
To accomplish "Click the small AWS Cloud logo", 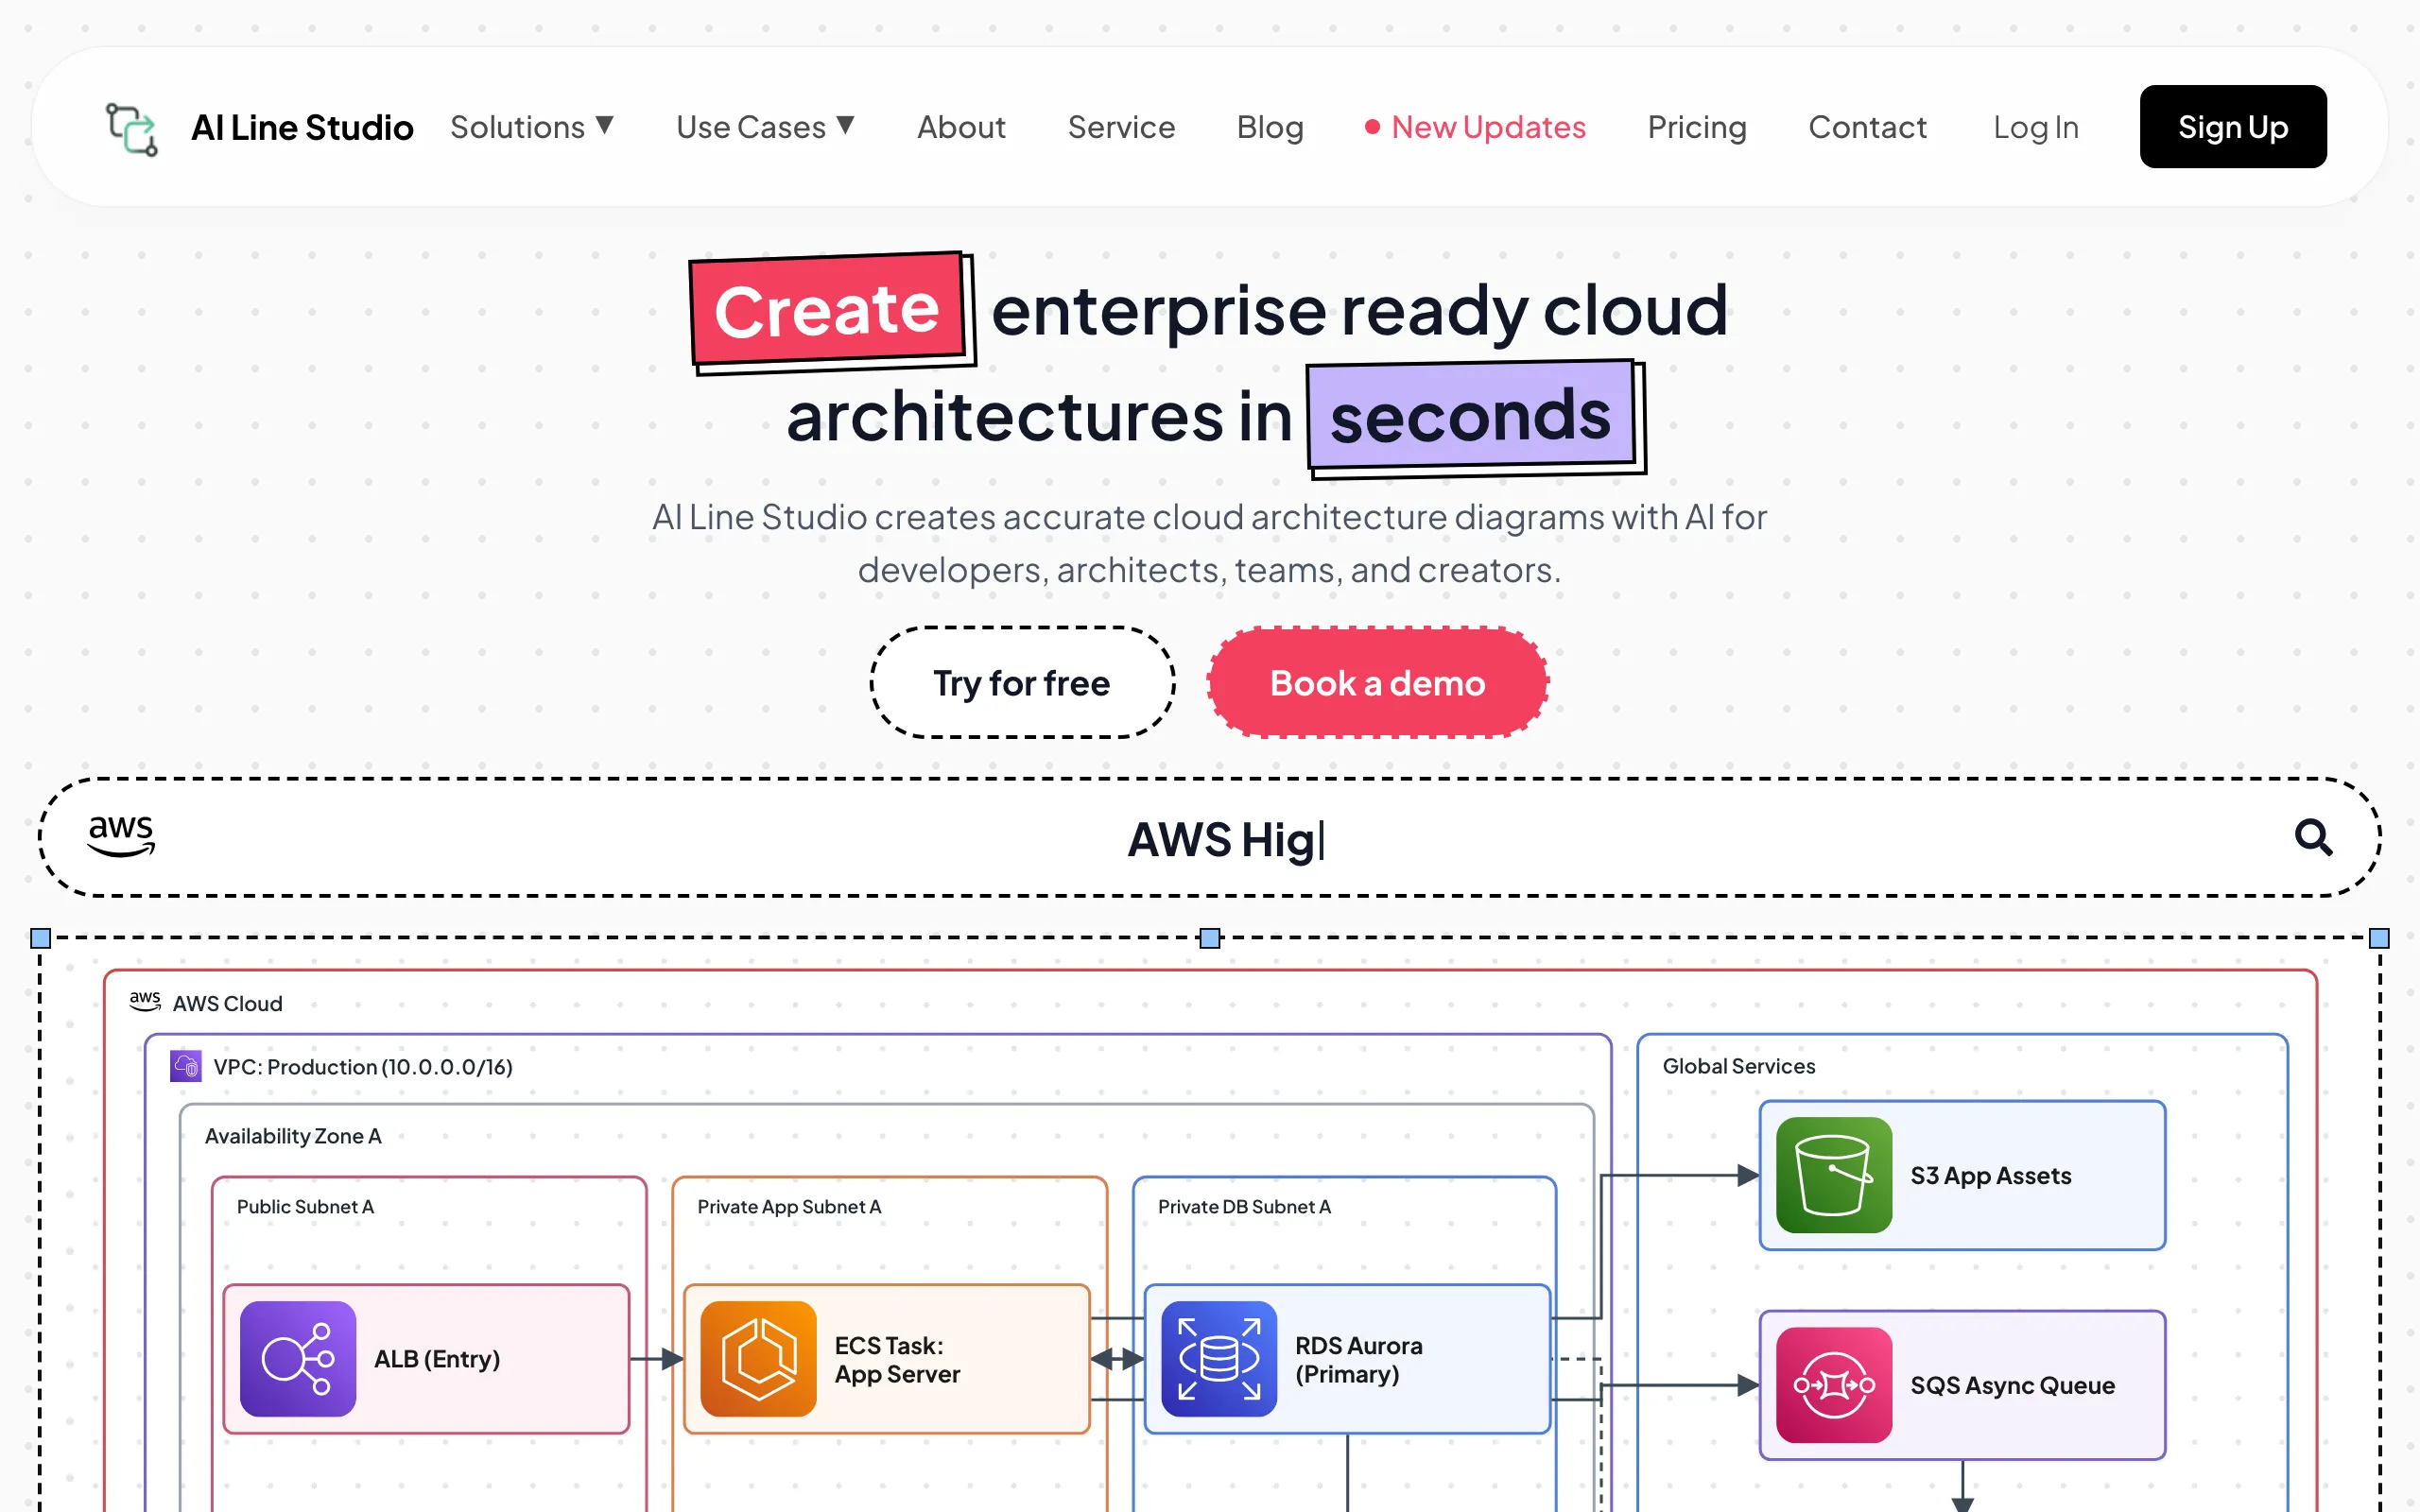I will coord(145,1001).
